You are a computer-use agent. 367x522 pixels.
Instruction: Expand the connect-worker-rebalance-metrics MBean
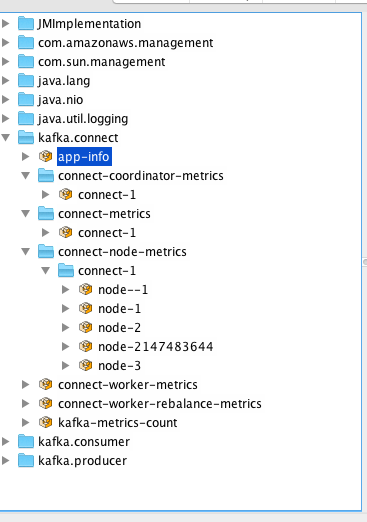pyautogui.click(x=26, y=403)
